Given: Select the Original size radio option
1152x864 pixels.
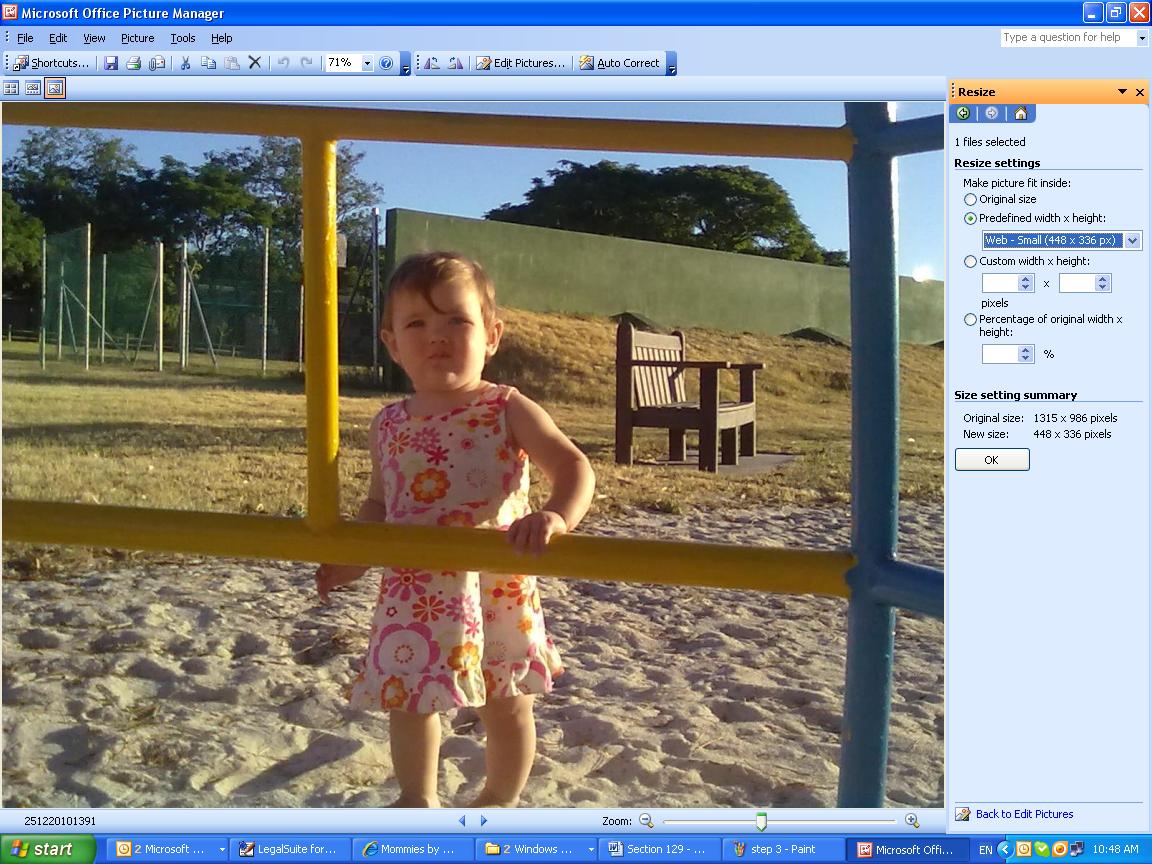Looking at the screenshot, I should 970,199.
